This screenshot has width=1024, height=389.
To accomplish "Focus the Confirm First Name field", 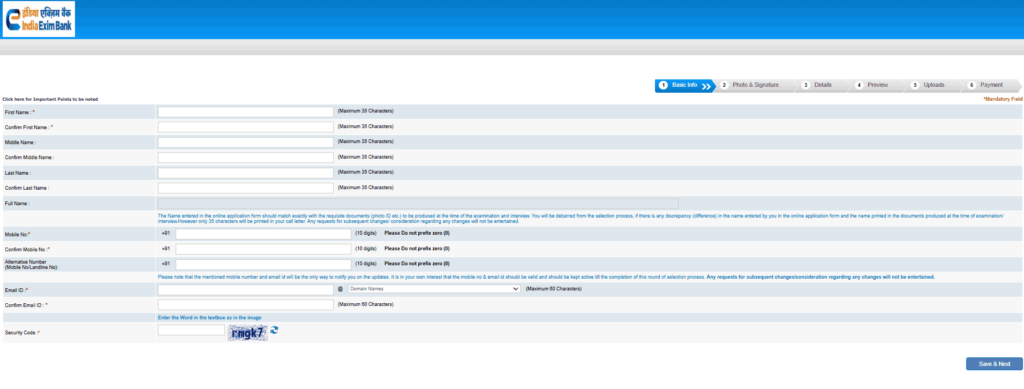I will click(x=246, y=127).
